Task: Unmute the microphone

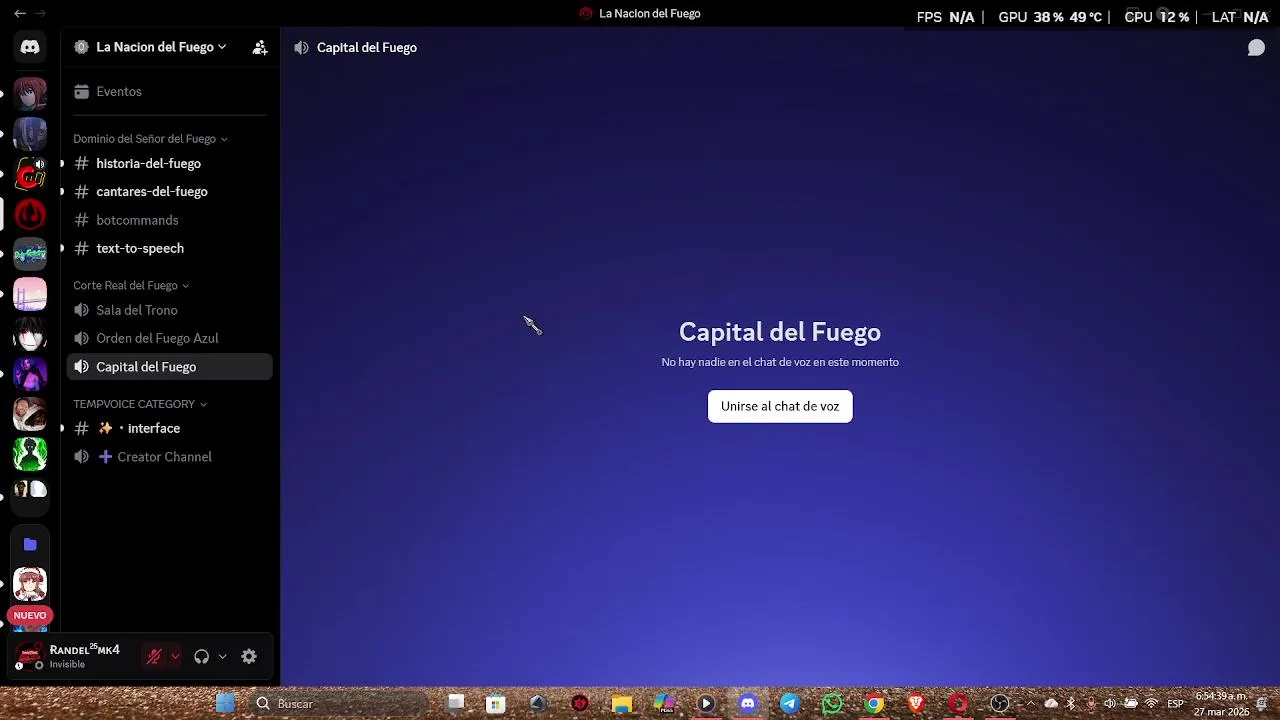Action: tap(154, 656)
